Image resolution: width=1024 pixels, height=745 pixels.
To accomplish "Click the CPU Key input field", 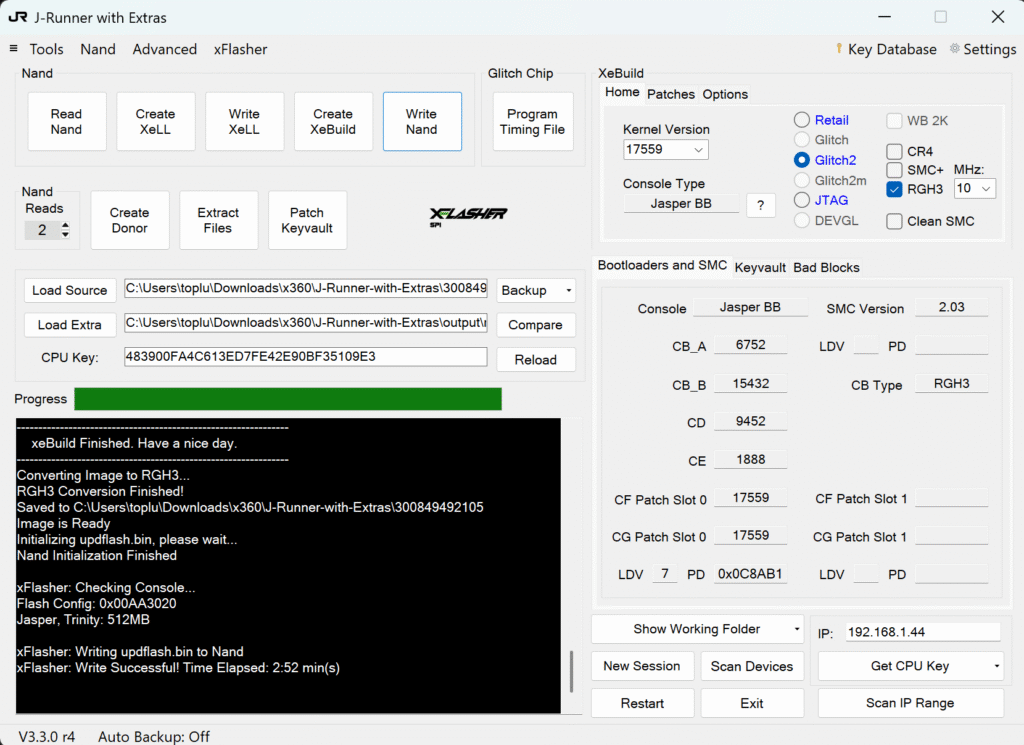I will [305, 357].
